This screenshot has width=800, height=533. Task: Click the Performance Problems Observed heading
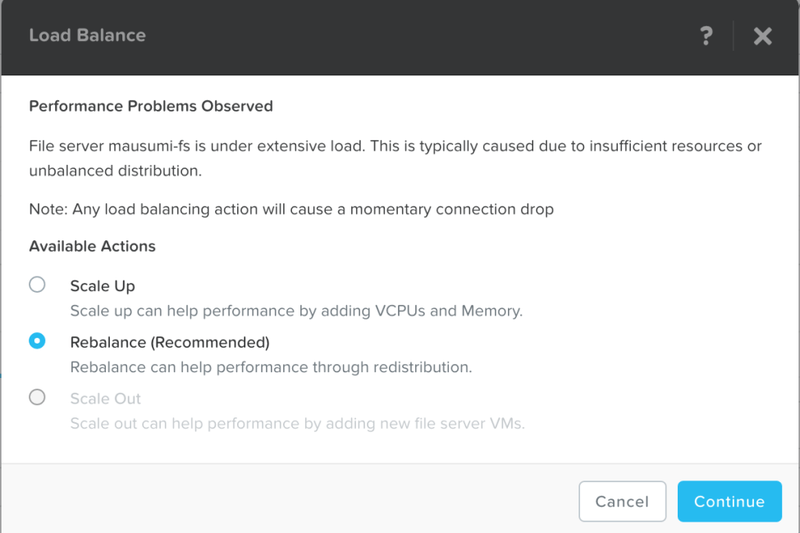(x=151, y=105)
